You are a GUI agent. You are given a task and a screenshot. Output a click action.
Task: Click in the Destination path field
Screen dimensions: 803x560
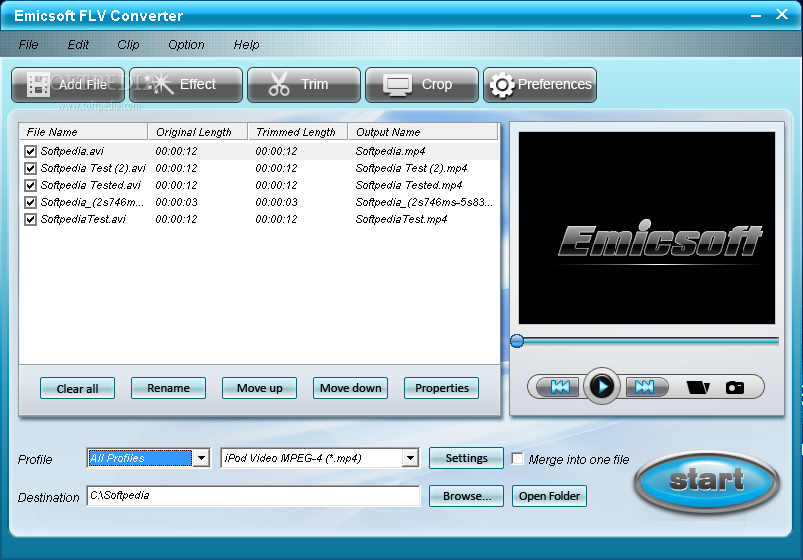253,496
